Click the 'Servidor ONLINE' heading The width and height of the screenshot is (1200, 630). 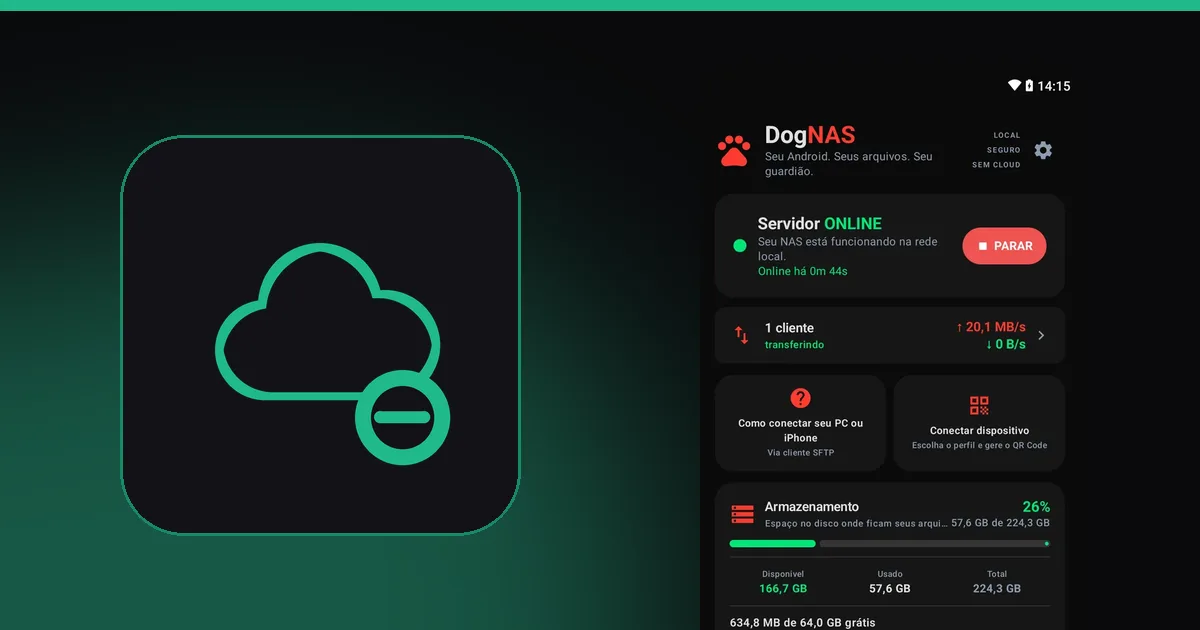820,224
